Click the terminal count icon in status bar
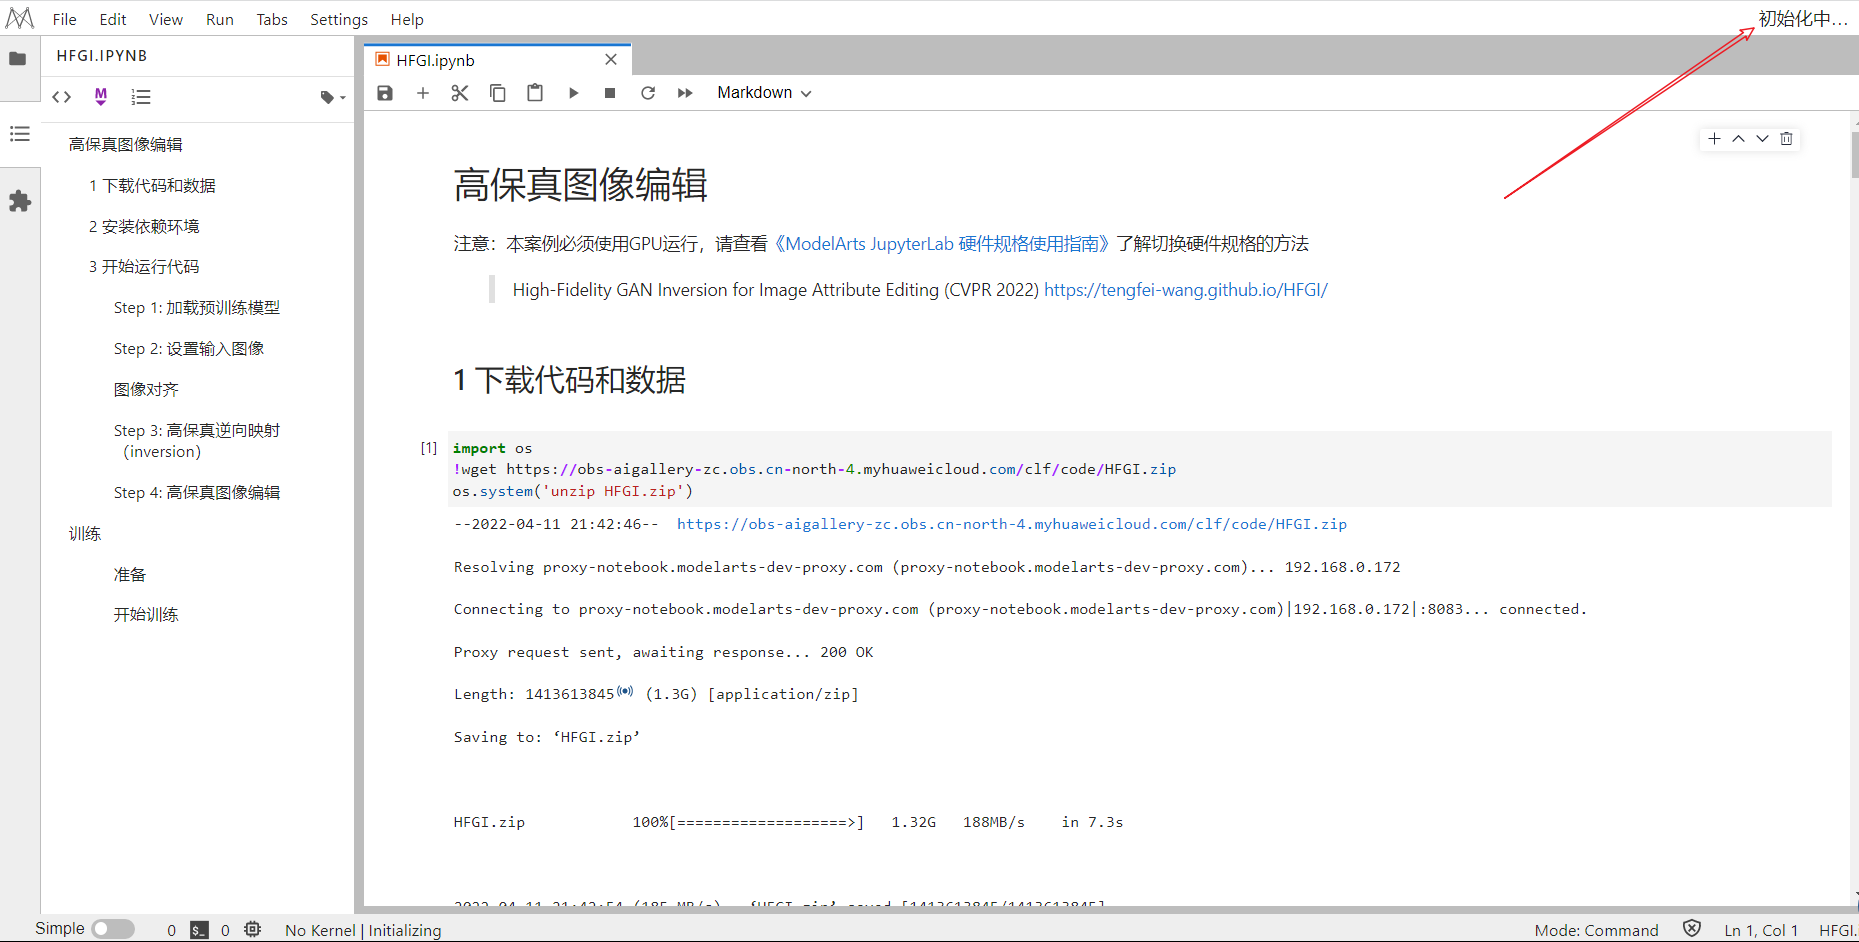 coord(200,930)
